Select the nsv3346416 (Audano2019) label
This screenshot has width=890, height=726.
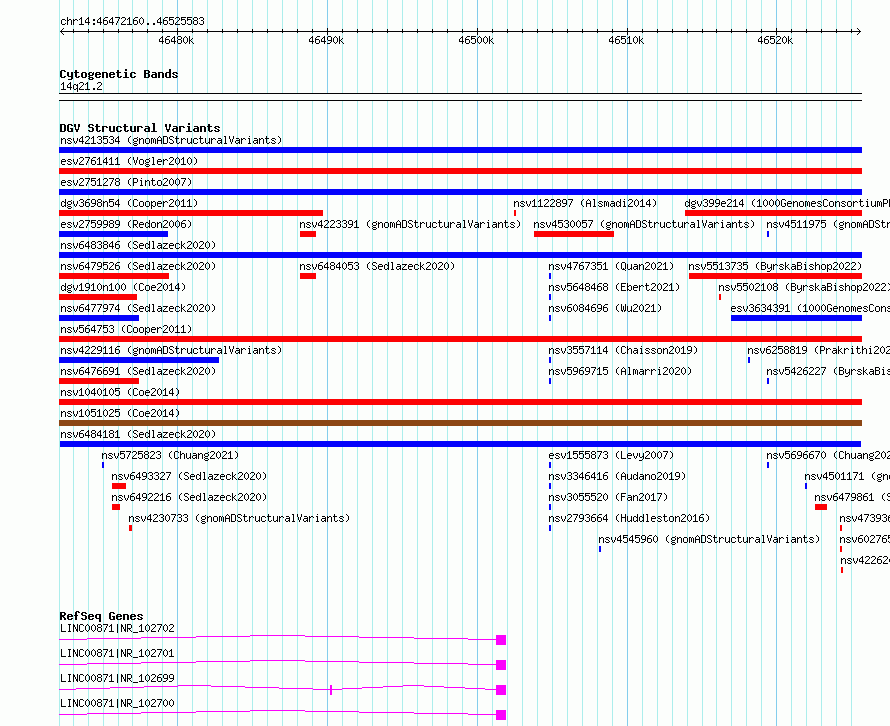(617, 476)
